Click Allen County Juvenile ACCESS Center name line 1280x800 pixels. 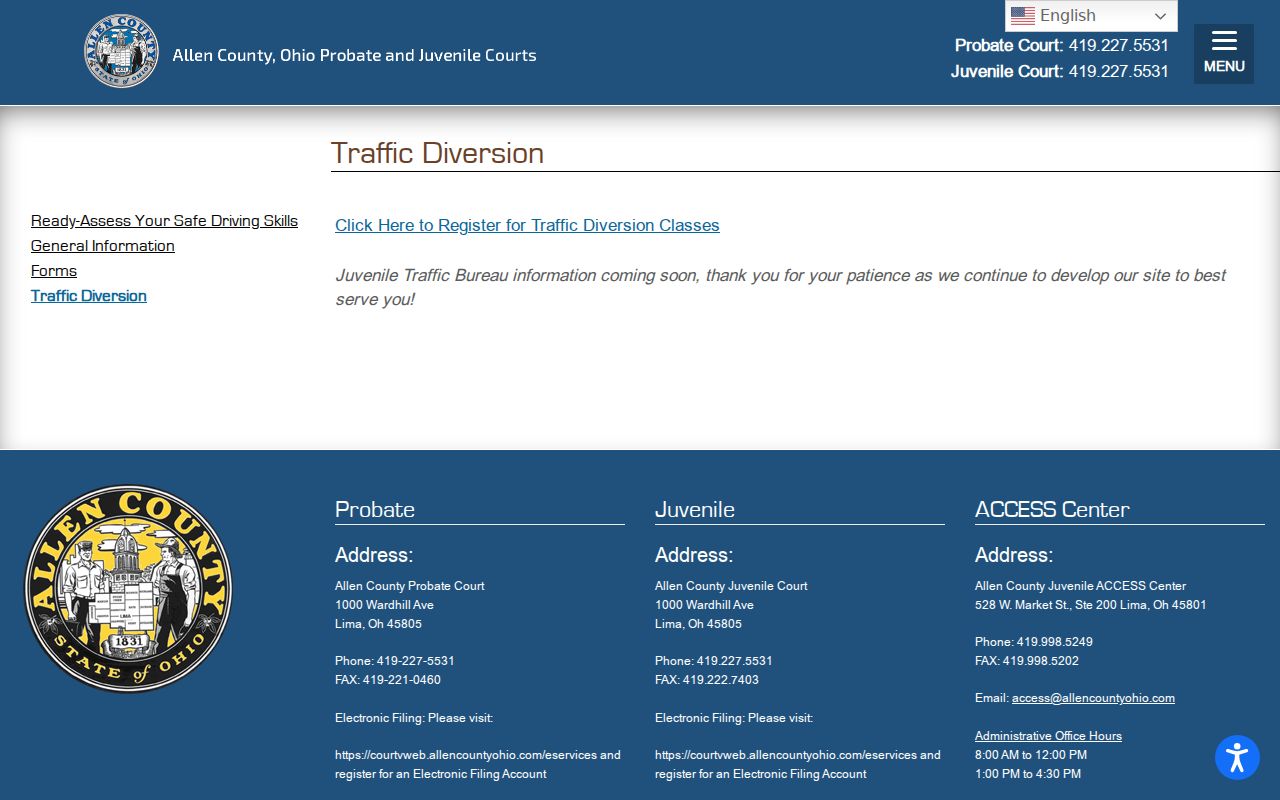(1080, 586)
